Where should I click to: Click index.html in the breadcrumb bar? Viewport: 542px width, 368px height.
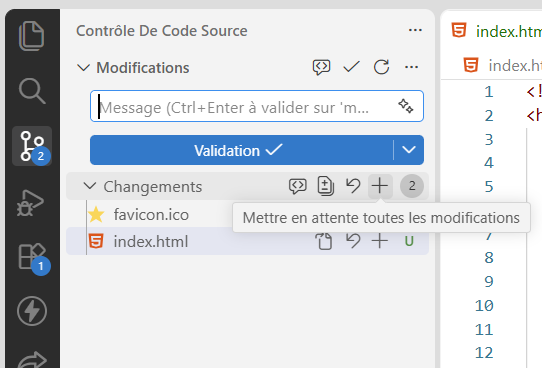pyautogui.click(x=515, y=65)
